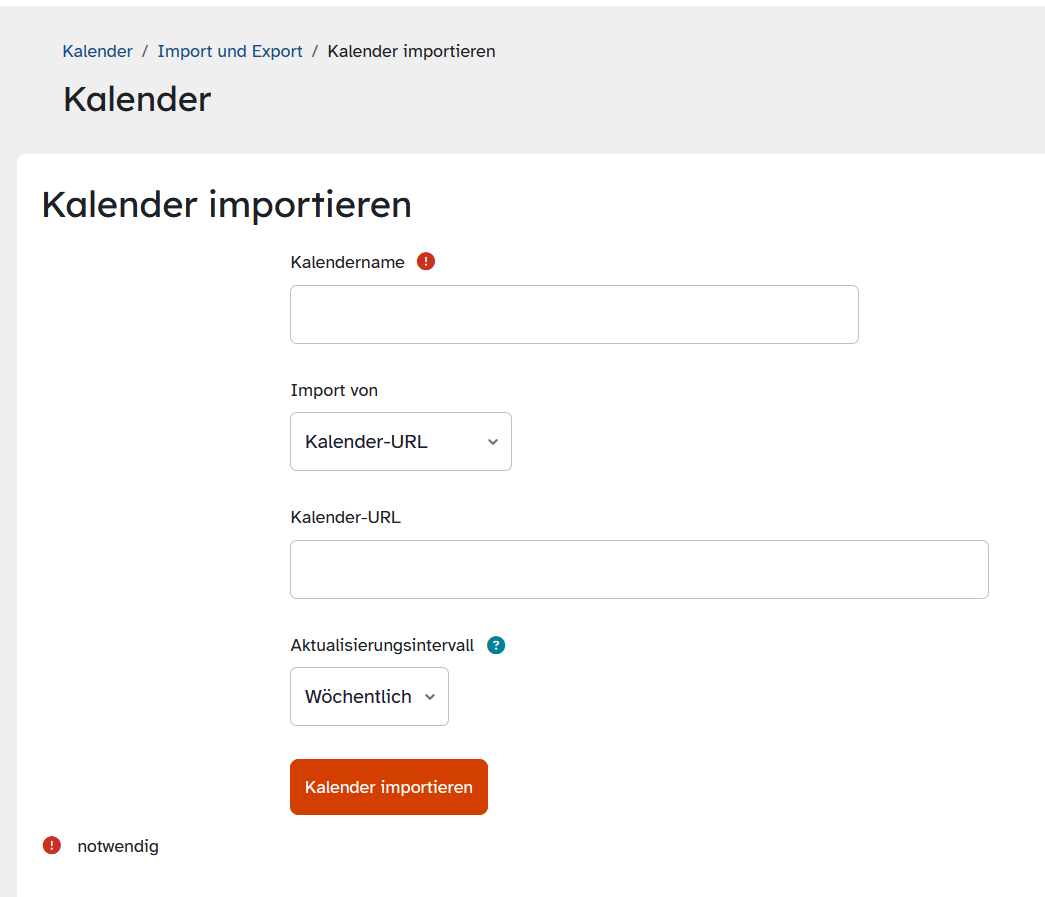
Task: Open the Aktualisierungsintervall help icon
Action: pyautogui.click(x=496, y=645)
